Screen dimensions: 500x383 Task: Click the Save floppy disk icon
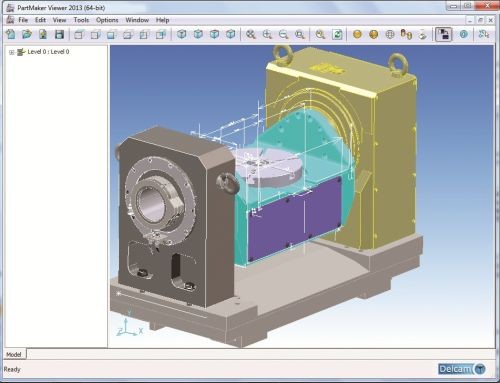point(59,34)
